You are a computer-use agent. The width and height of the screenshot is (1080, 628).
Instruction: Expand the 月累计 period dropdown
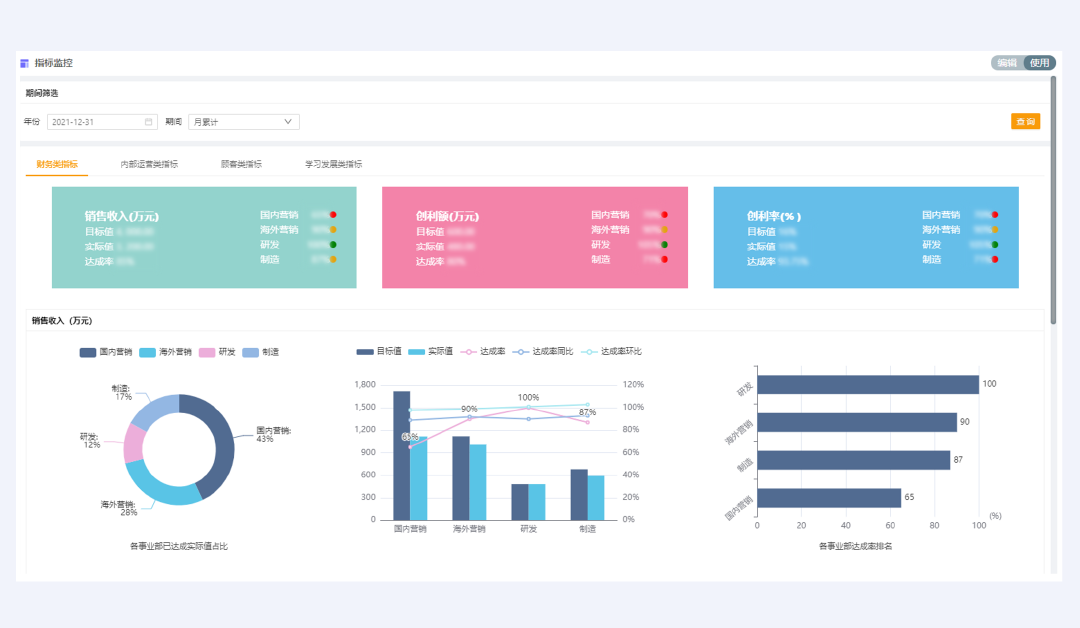tap(244, 122)
